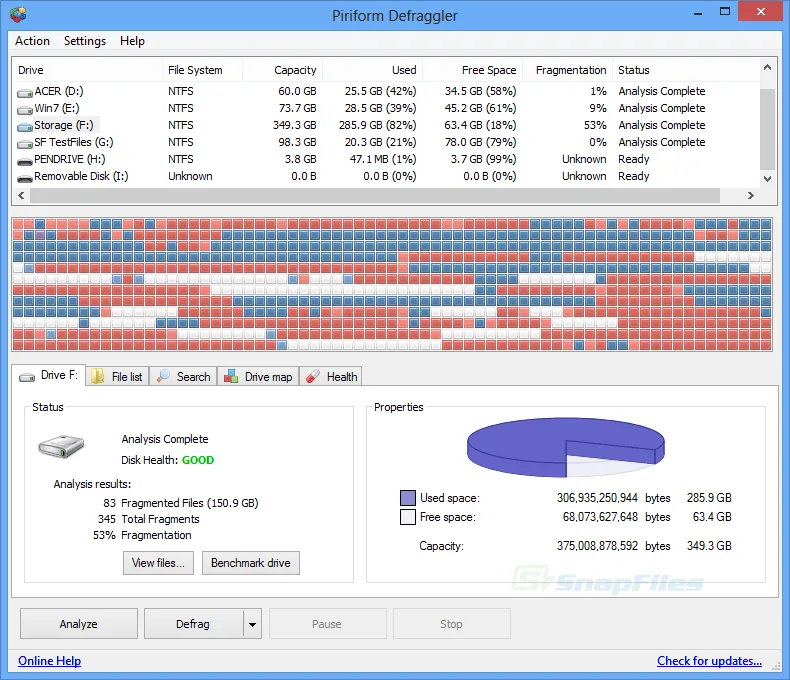Click the Defrag button
Image resolution: width=790 pixels, height=680 pixels.
(x=193, y=624)
